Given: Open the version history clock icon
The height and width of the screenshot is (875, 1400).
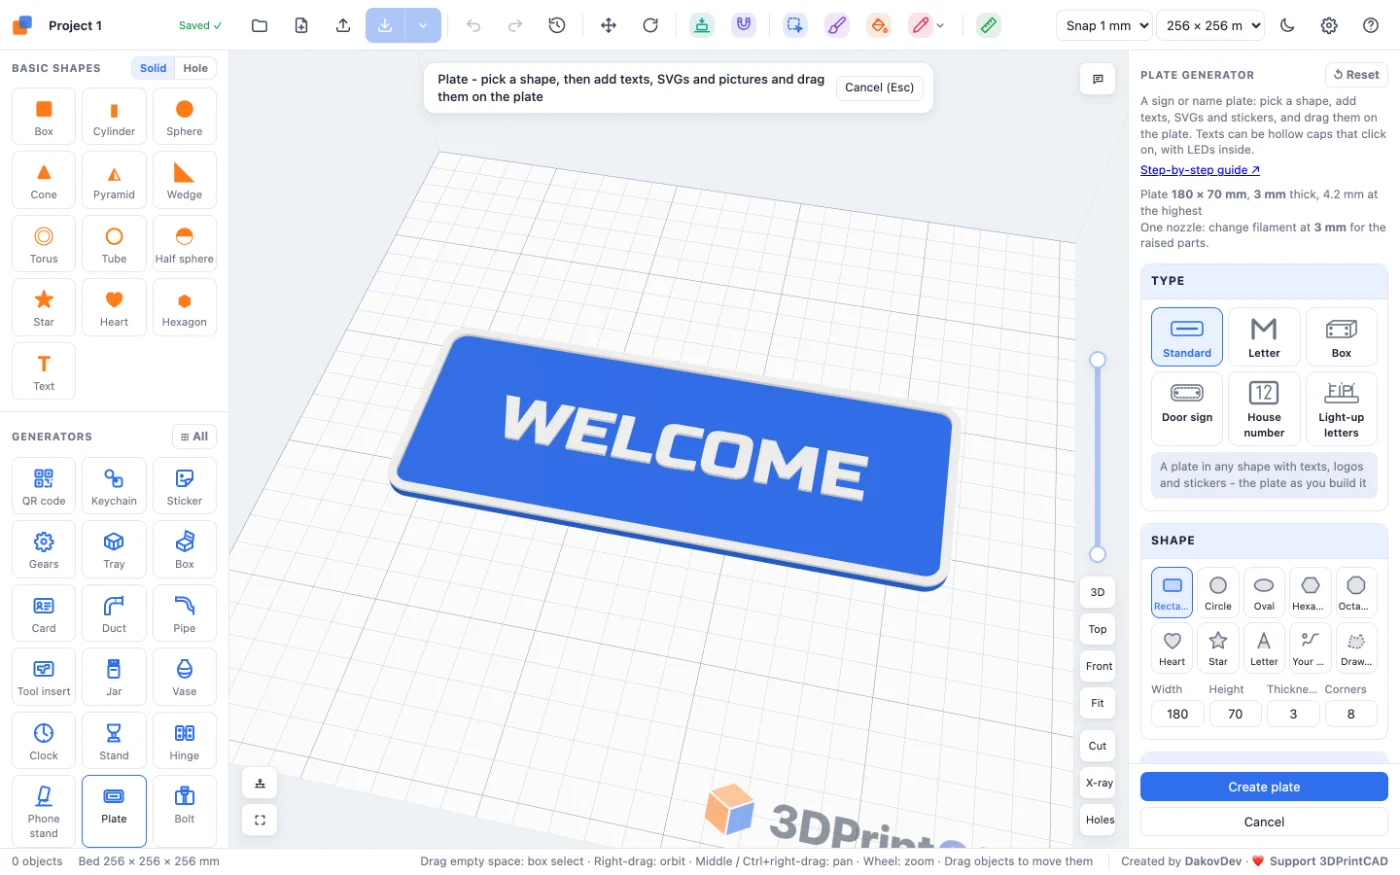Looking at the screenshot, I should pos(557,26).
